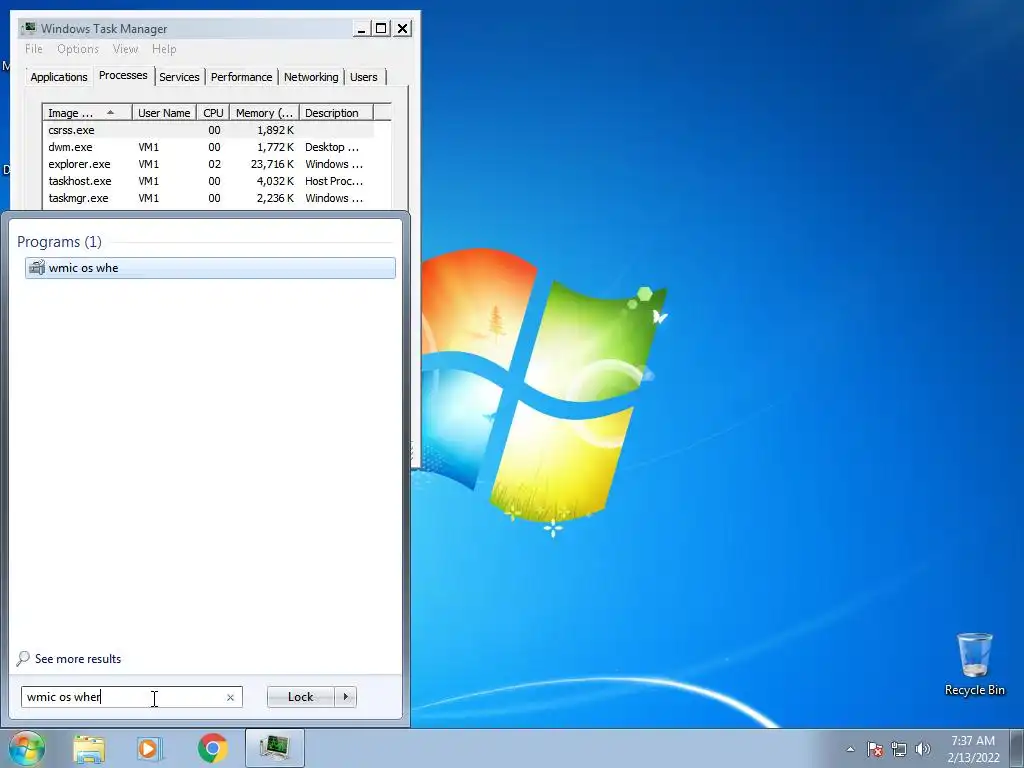Sort by the Image Name column header
This screenshot has width=1024, height=768.
pyautogui.click(x=88, y=113)
